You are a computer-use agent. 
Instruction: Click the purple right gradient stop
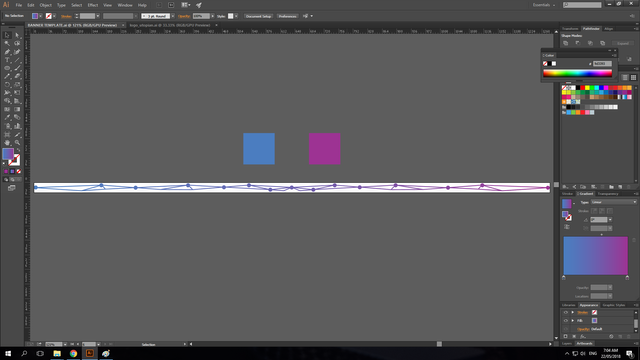point(627,278)
